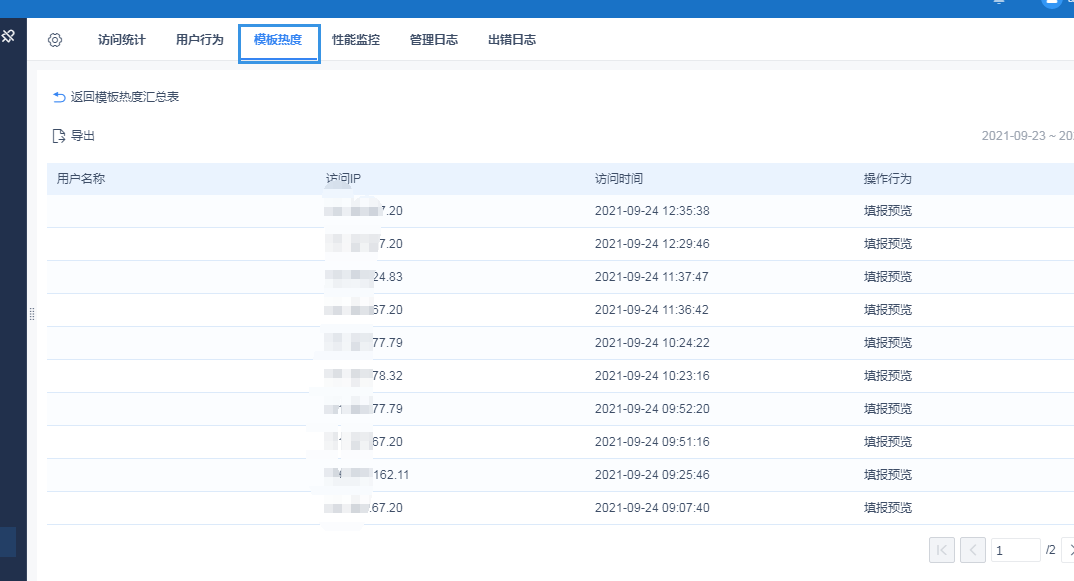1074x581 pixels.
Task: Click the 操作行为 column header
Action: pos(887,179)
